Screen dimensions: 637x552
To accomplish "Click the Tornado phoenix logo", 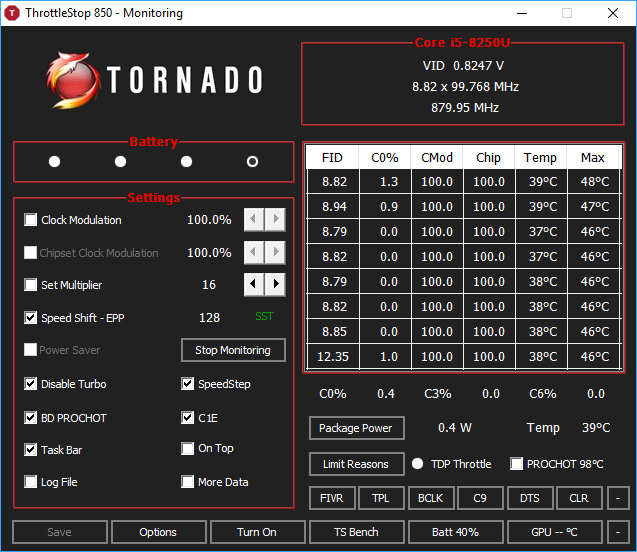I will [x=73, y=80].
